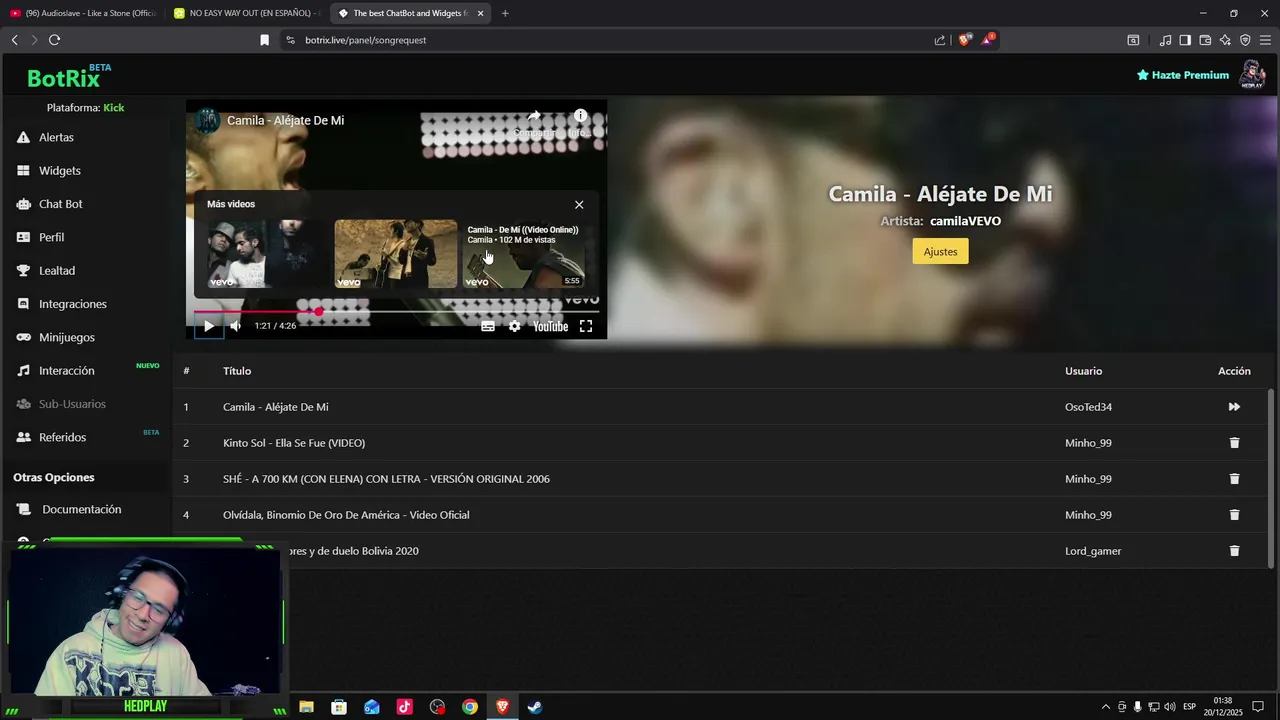Toggle video subtitles
1280x720 pixels.
[488, 326]
